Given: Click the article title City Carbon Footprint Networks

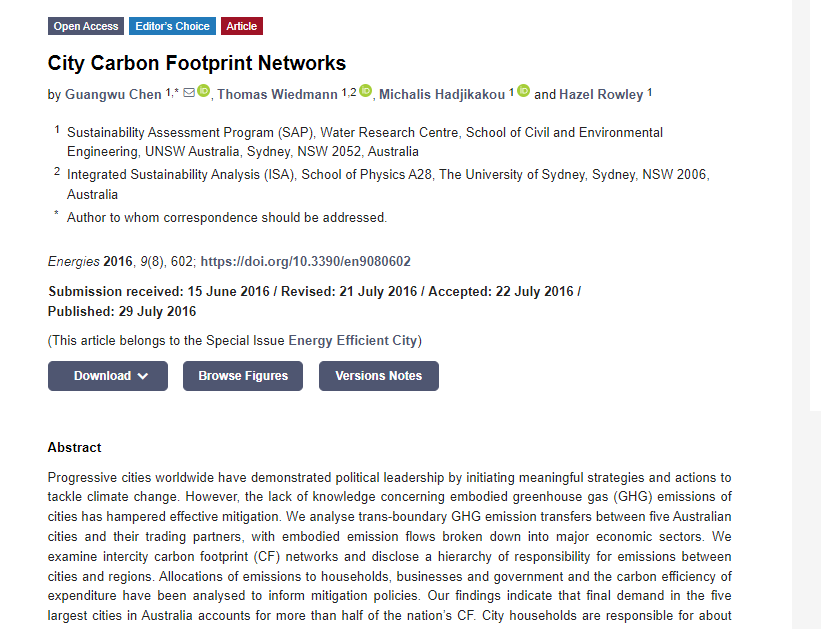Looking at the screenshot, I should click(197, 63).
